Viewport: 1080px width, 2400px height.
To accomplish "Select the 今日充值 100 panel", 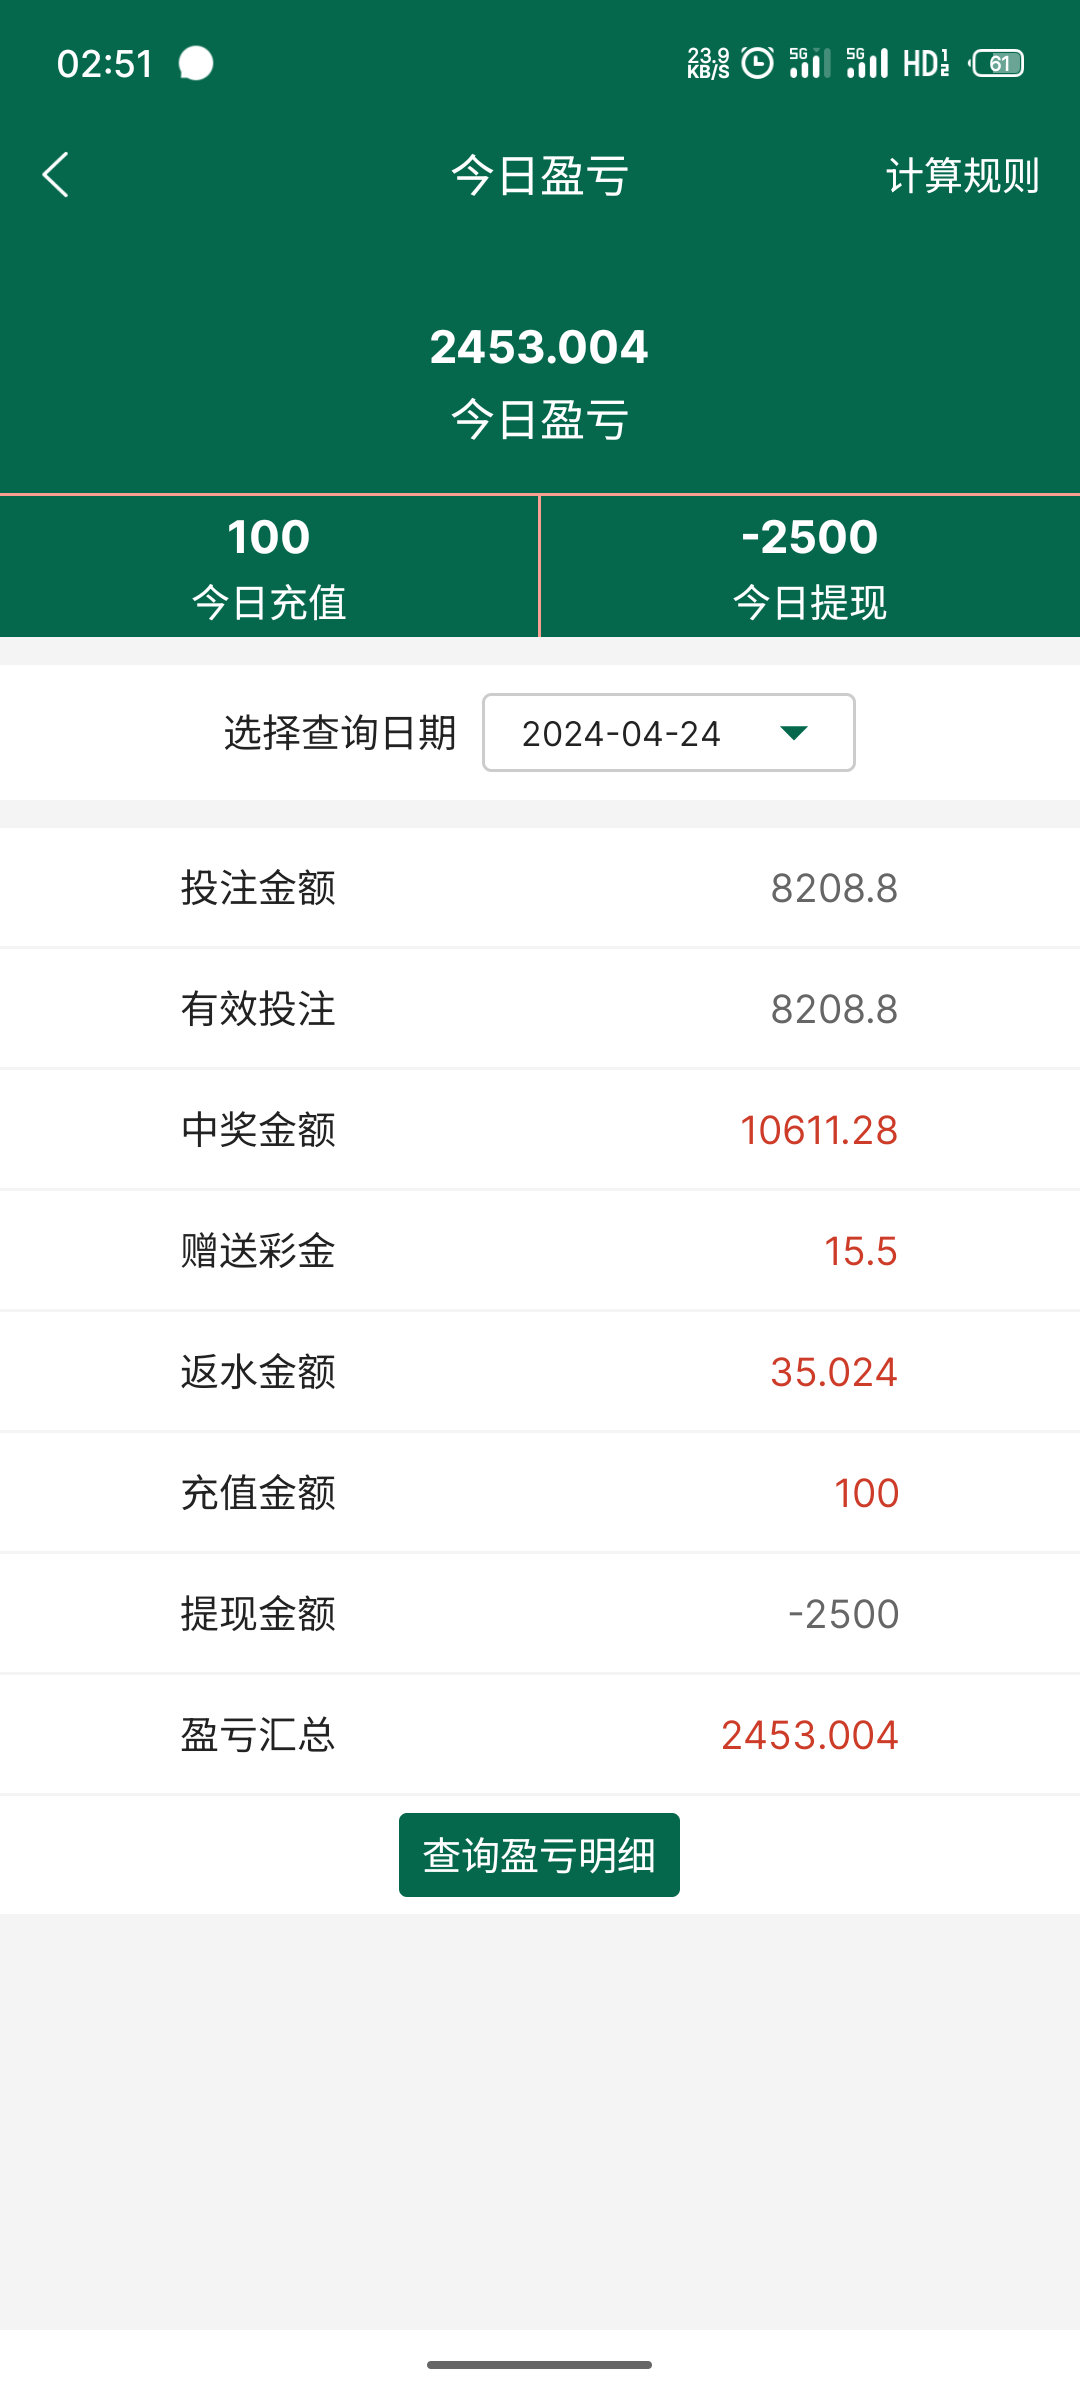I will pos(269,566).
